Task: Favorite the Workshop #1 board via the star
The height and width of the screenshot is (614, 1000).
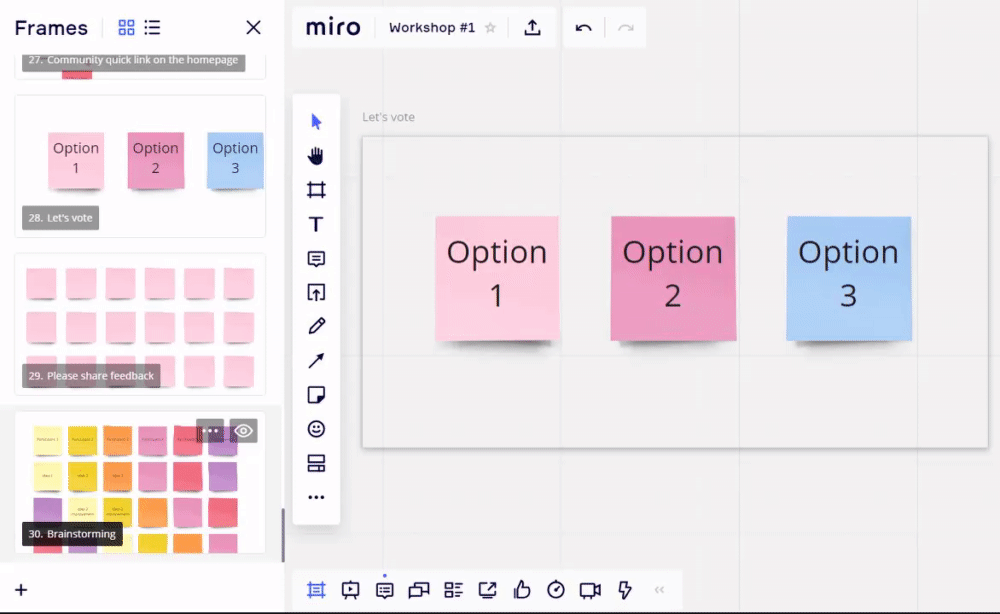Action: point(491,28)
